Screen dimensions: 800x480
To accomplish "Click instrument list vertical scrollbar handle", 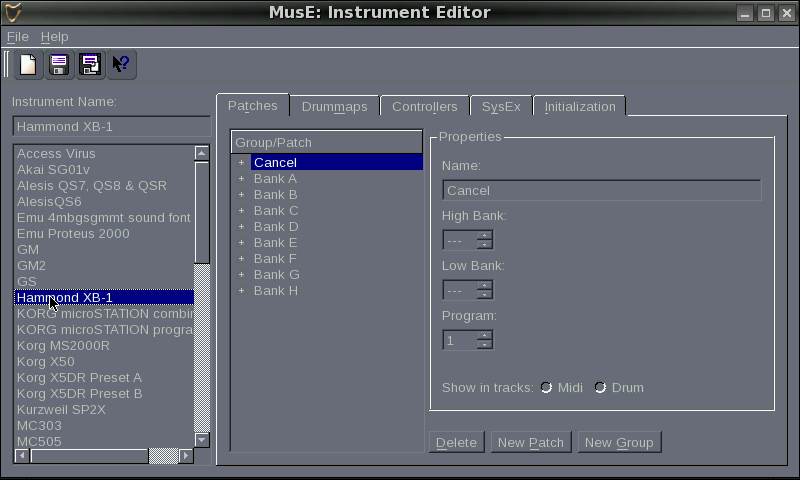I will 202,212.
